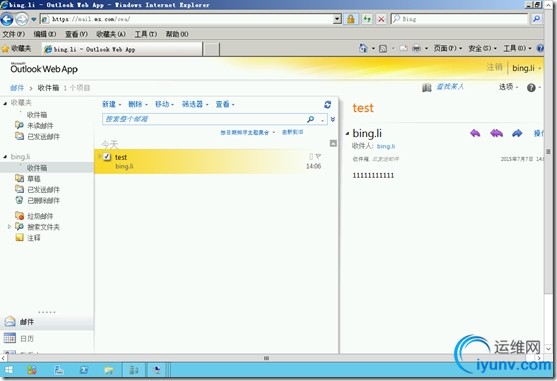The image size is (557, 381).
Task: Click the Reply All double arrow icon
Action: pyautogui.click(x=496, y=133)
